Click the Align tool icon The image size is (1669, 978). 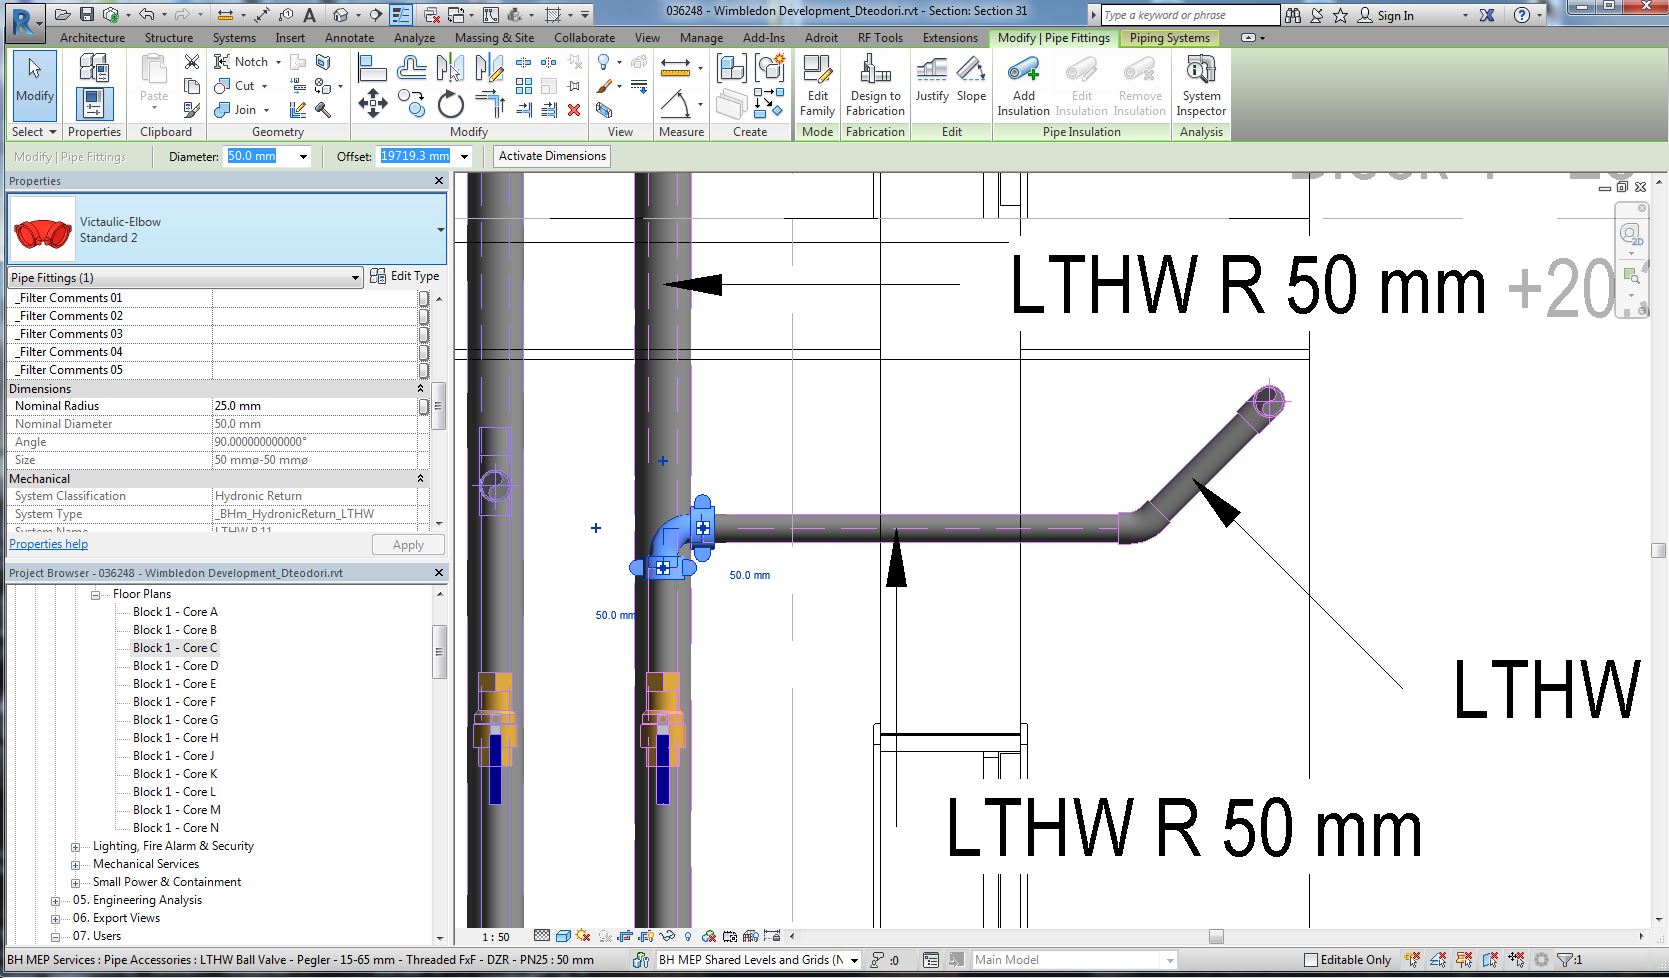372,68
